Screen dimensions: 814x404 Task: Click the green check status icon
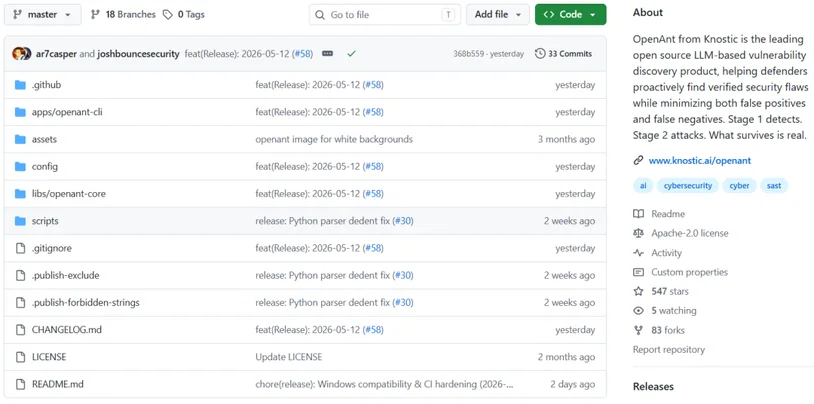pyautogui.click(x=351, y=53)
